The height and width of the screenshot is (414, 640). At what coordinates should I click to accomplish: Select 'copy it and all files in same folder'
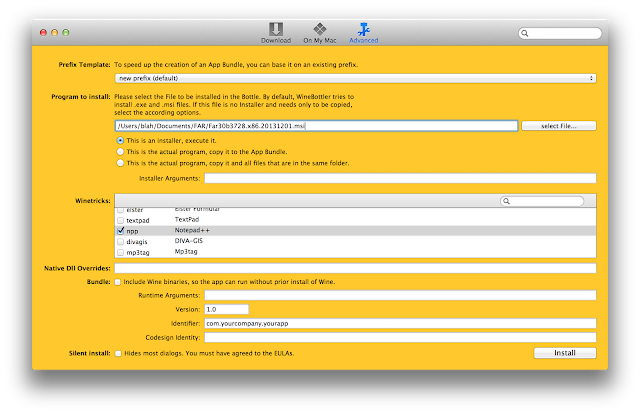[x=120, y=163]
